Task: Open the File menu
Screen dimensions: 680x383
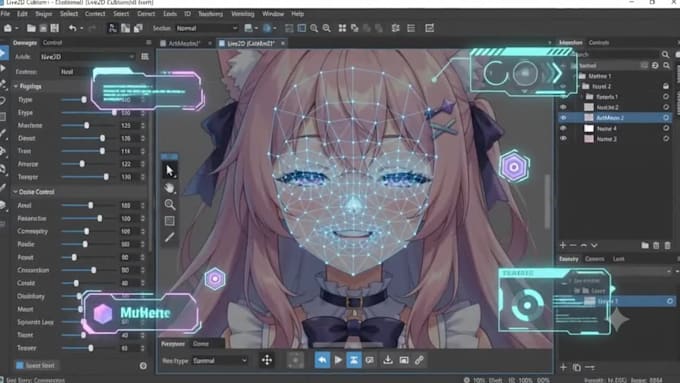Action: click(x=5, y=14)
